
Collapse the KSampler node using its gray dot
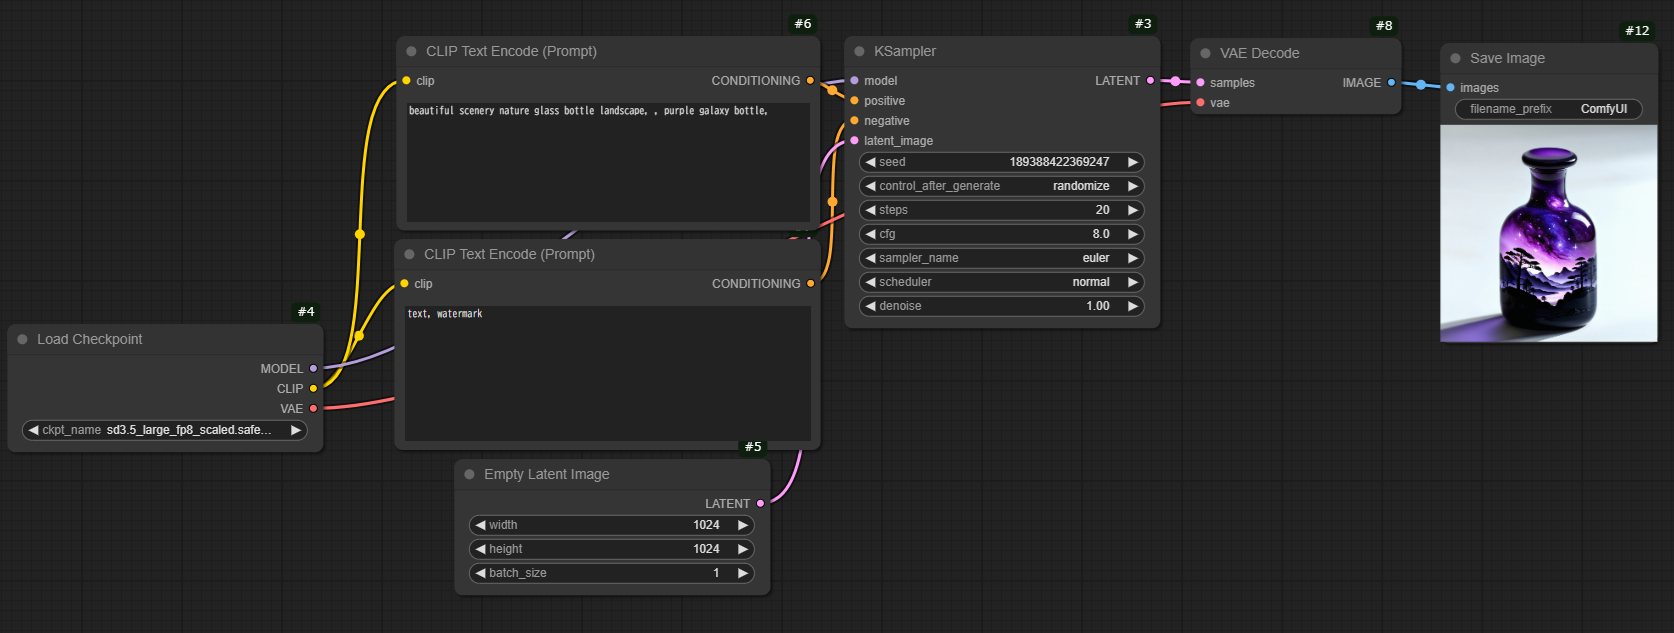tap(859, 51)
